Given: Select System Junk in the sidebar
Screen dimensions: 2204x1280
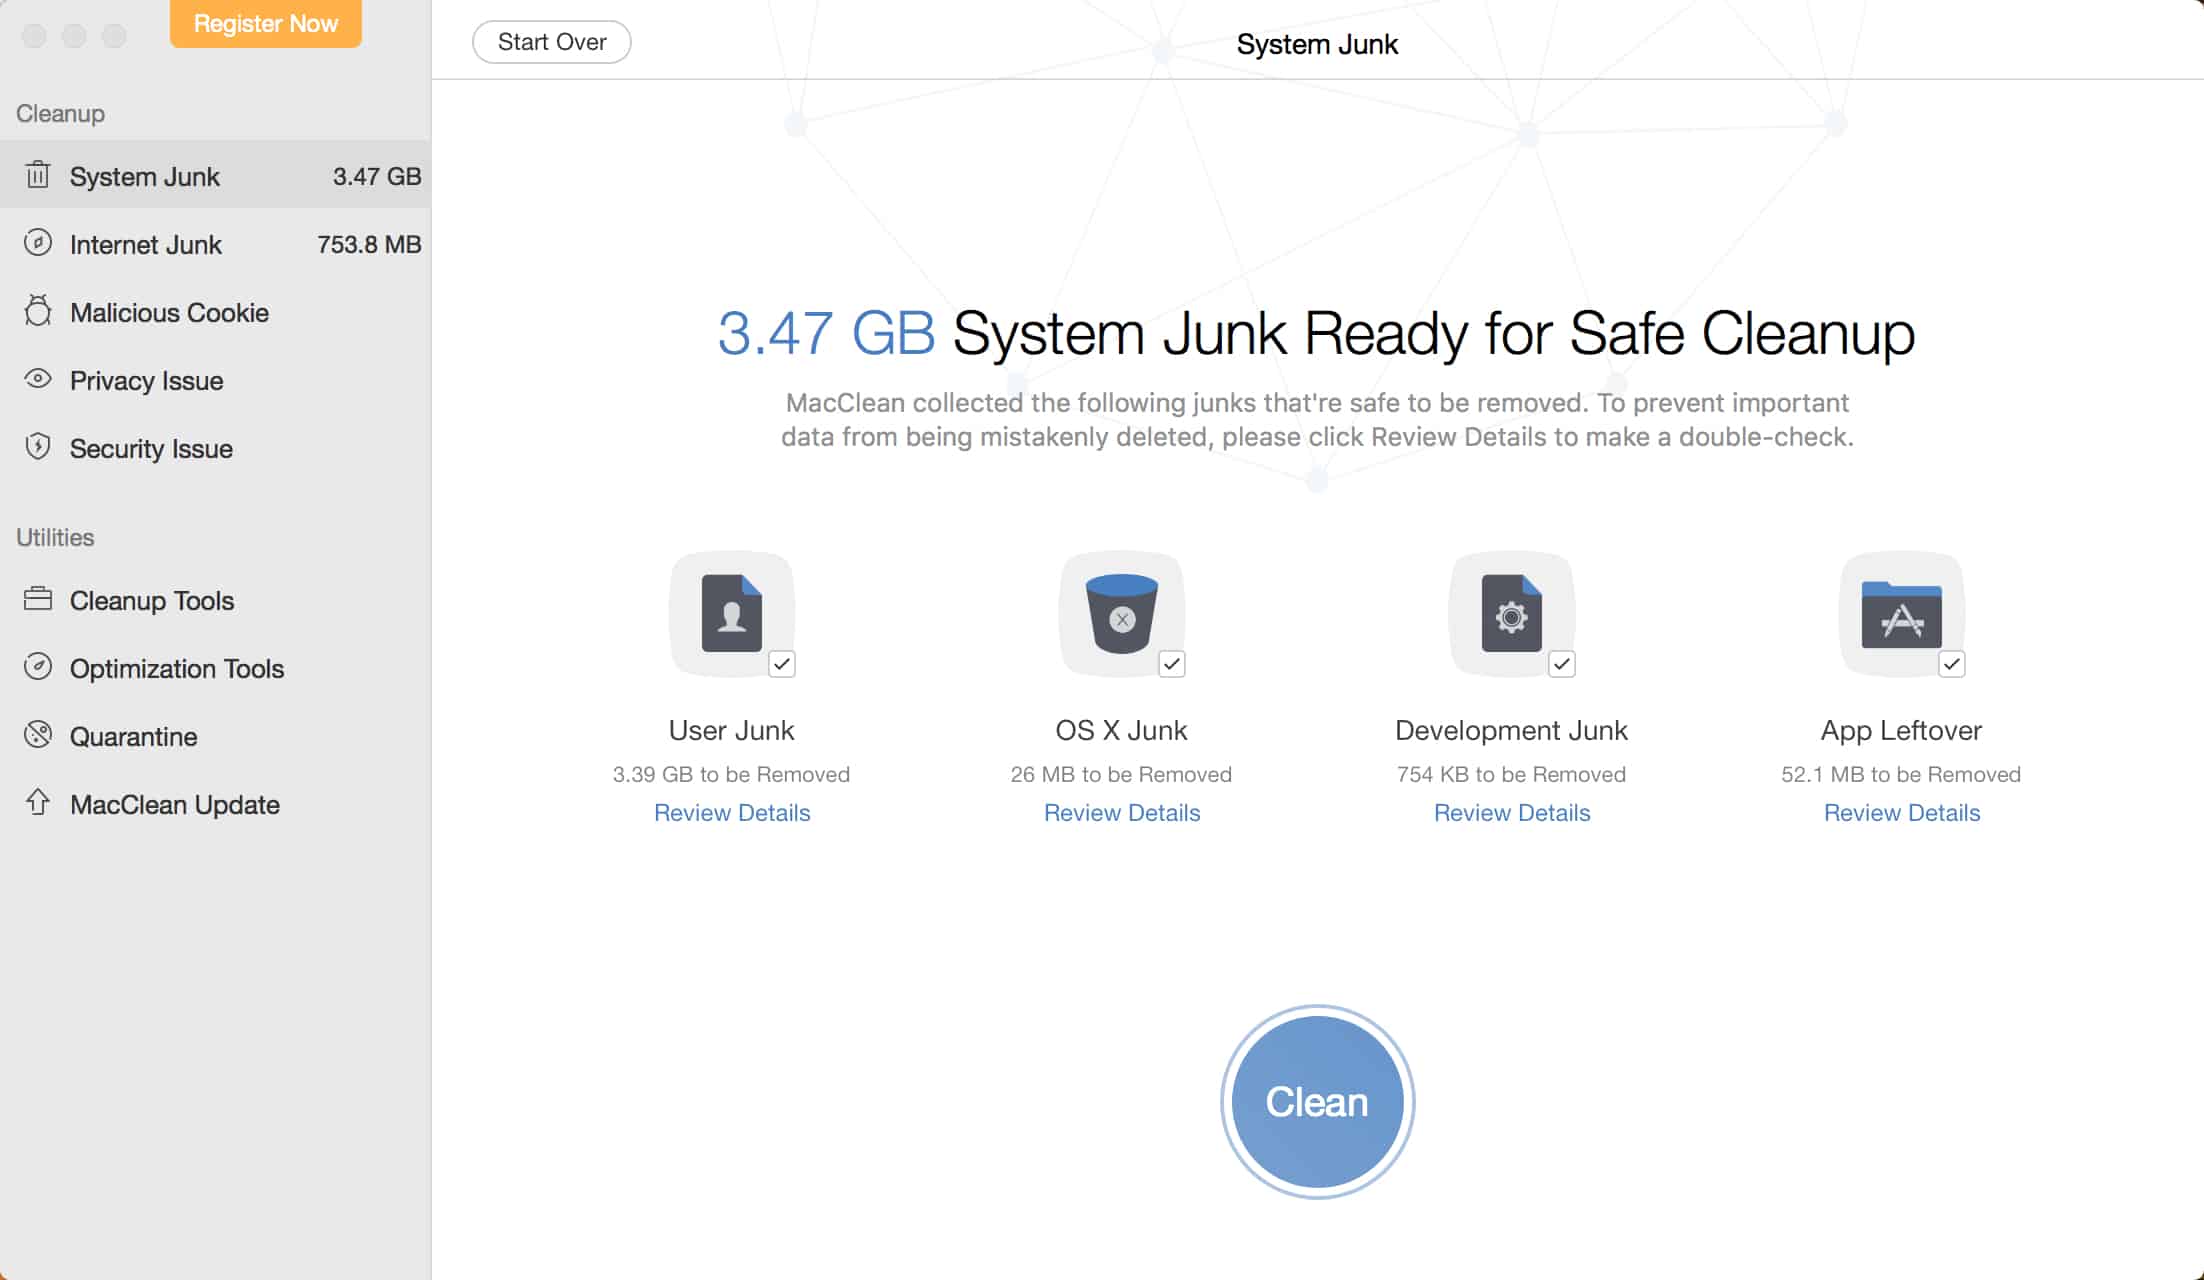Looking at the screenshot, I should point(215,176).
